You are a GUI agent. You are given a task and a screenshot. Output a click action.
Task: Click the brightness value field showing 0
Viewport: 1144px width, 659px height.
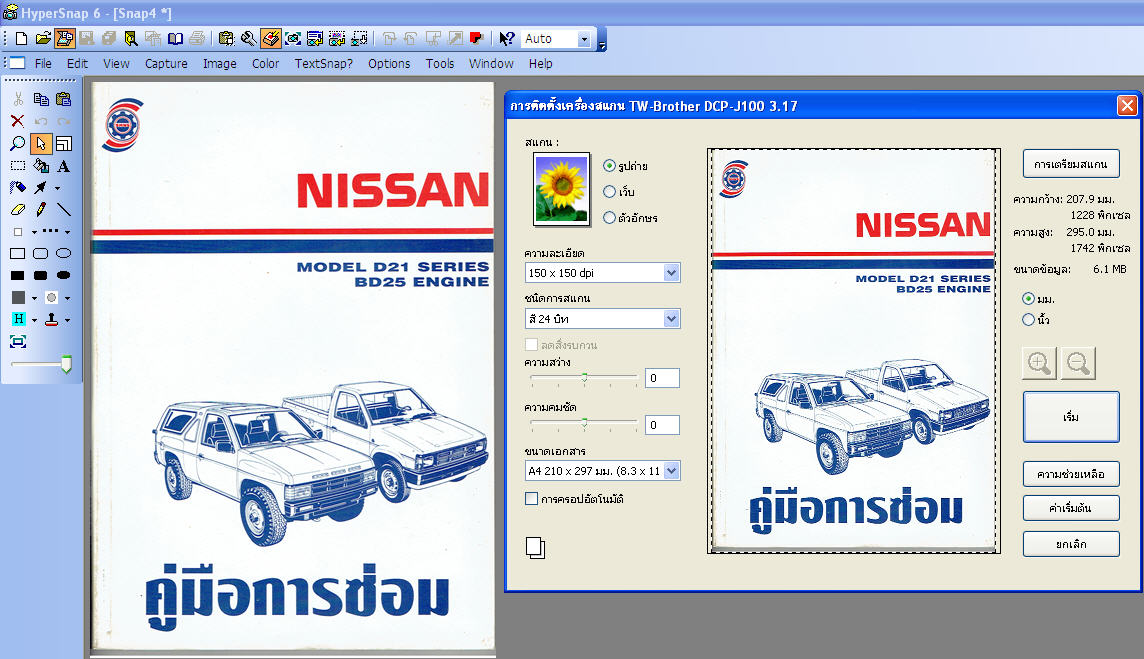(x=662, y=378)
